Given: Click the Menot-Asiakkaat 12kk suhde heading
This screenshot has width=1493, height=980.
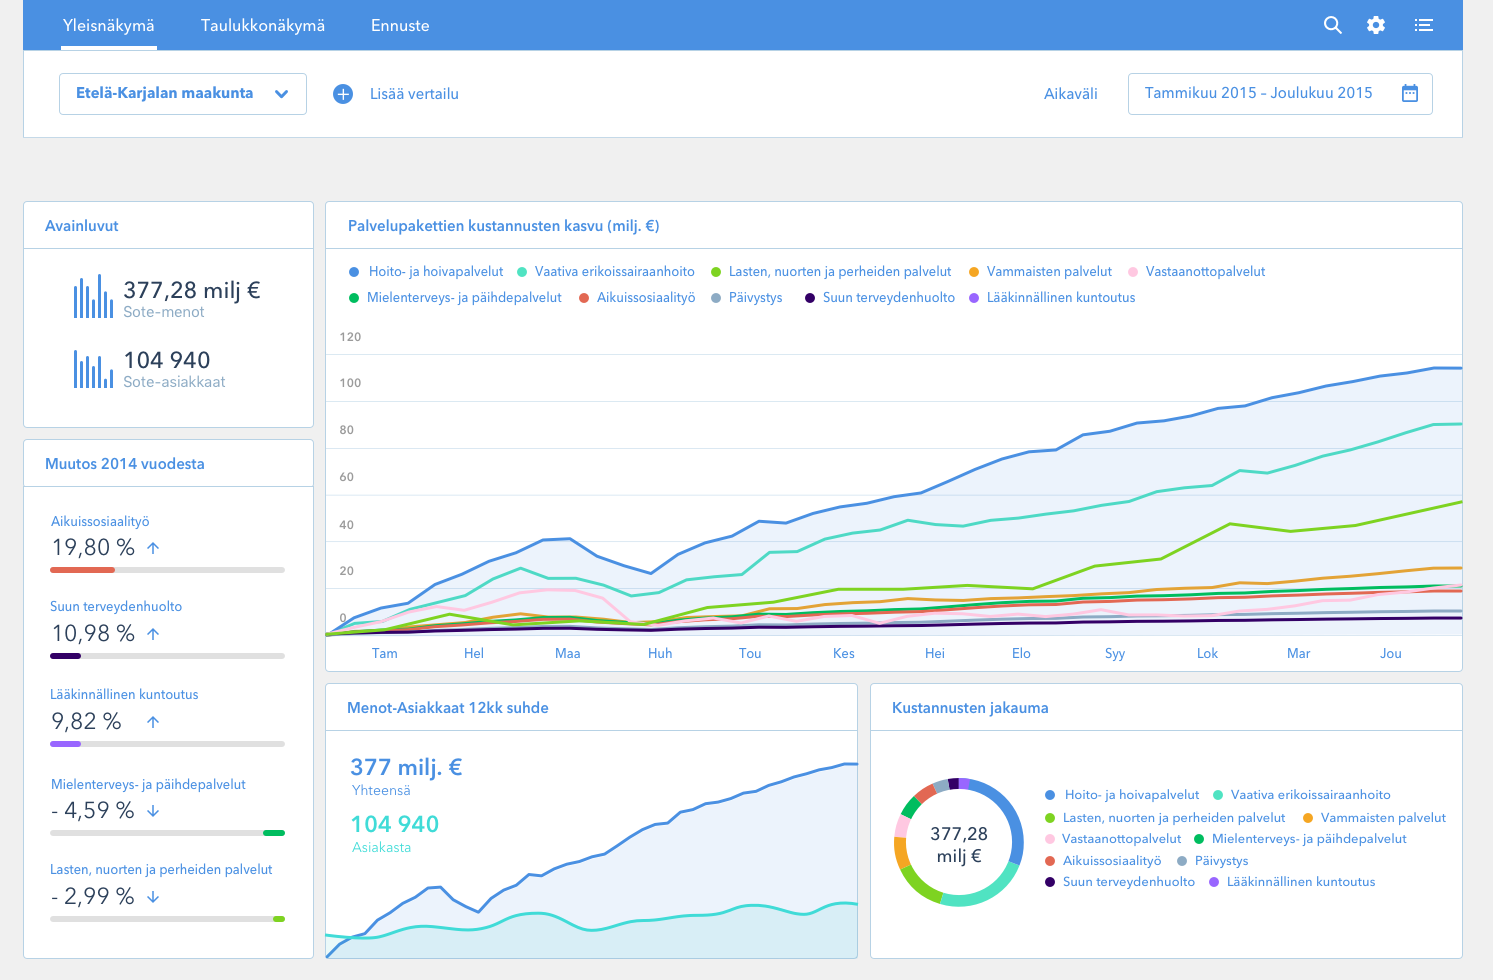Looking at the screenshot, I should pyautogui.click(x=448, y=708).
